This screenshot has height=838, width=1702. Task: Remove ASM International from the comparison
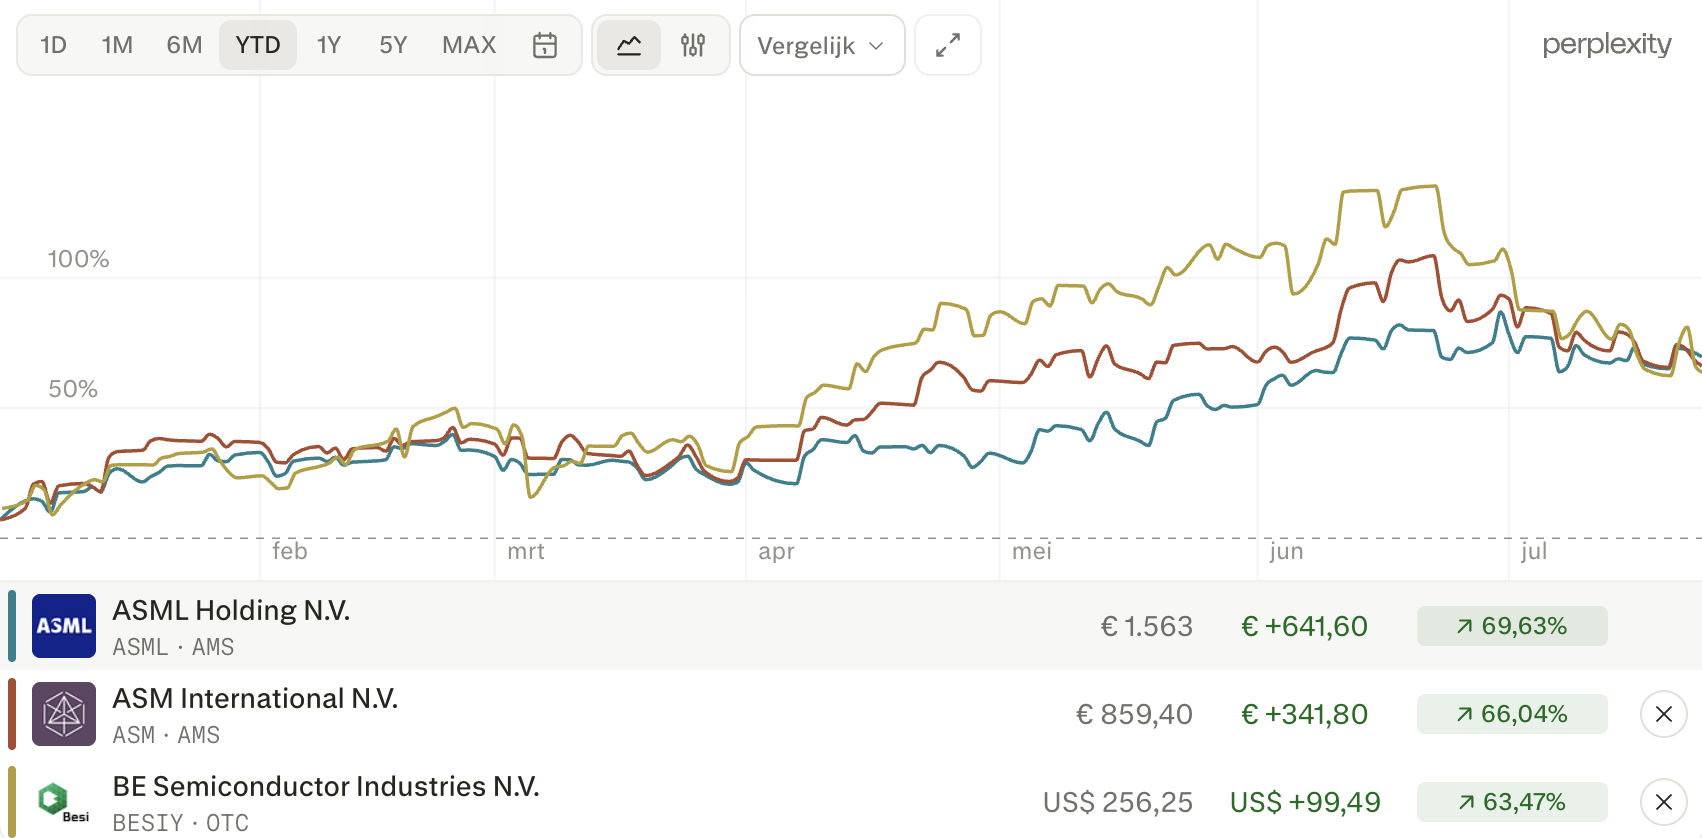pyautogui.click(x=1664, y=714)
